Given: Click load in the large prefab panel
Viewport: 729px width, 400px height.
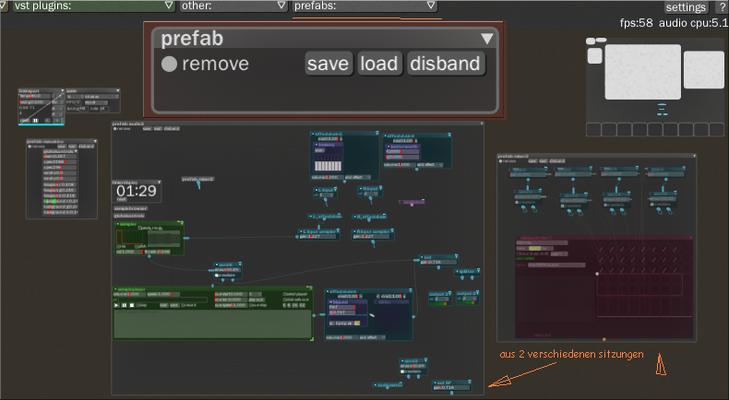Looking at the screenshot, I should pyautogui.click(x=379, y=63).
